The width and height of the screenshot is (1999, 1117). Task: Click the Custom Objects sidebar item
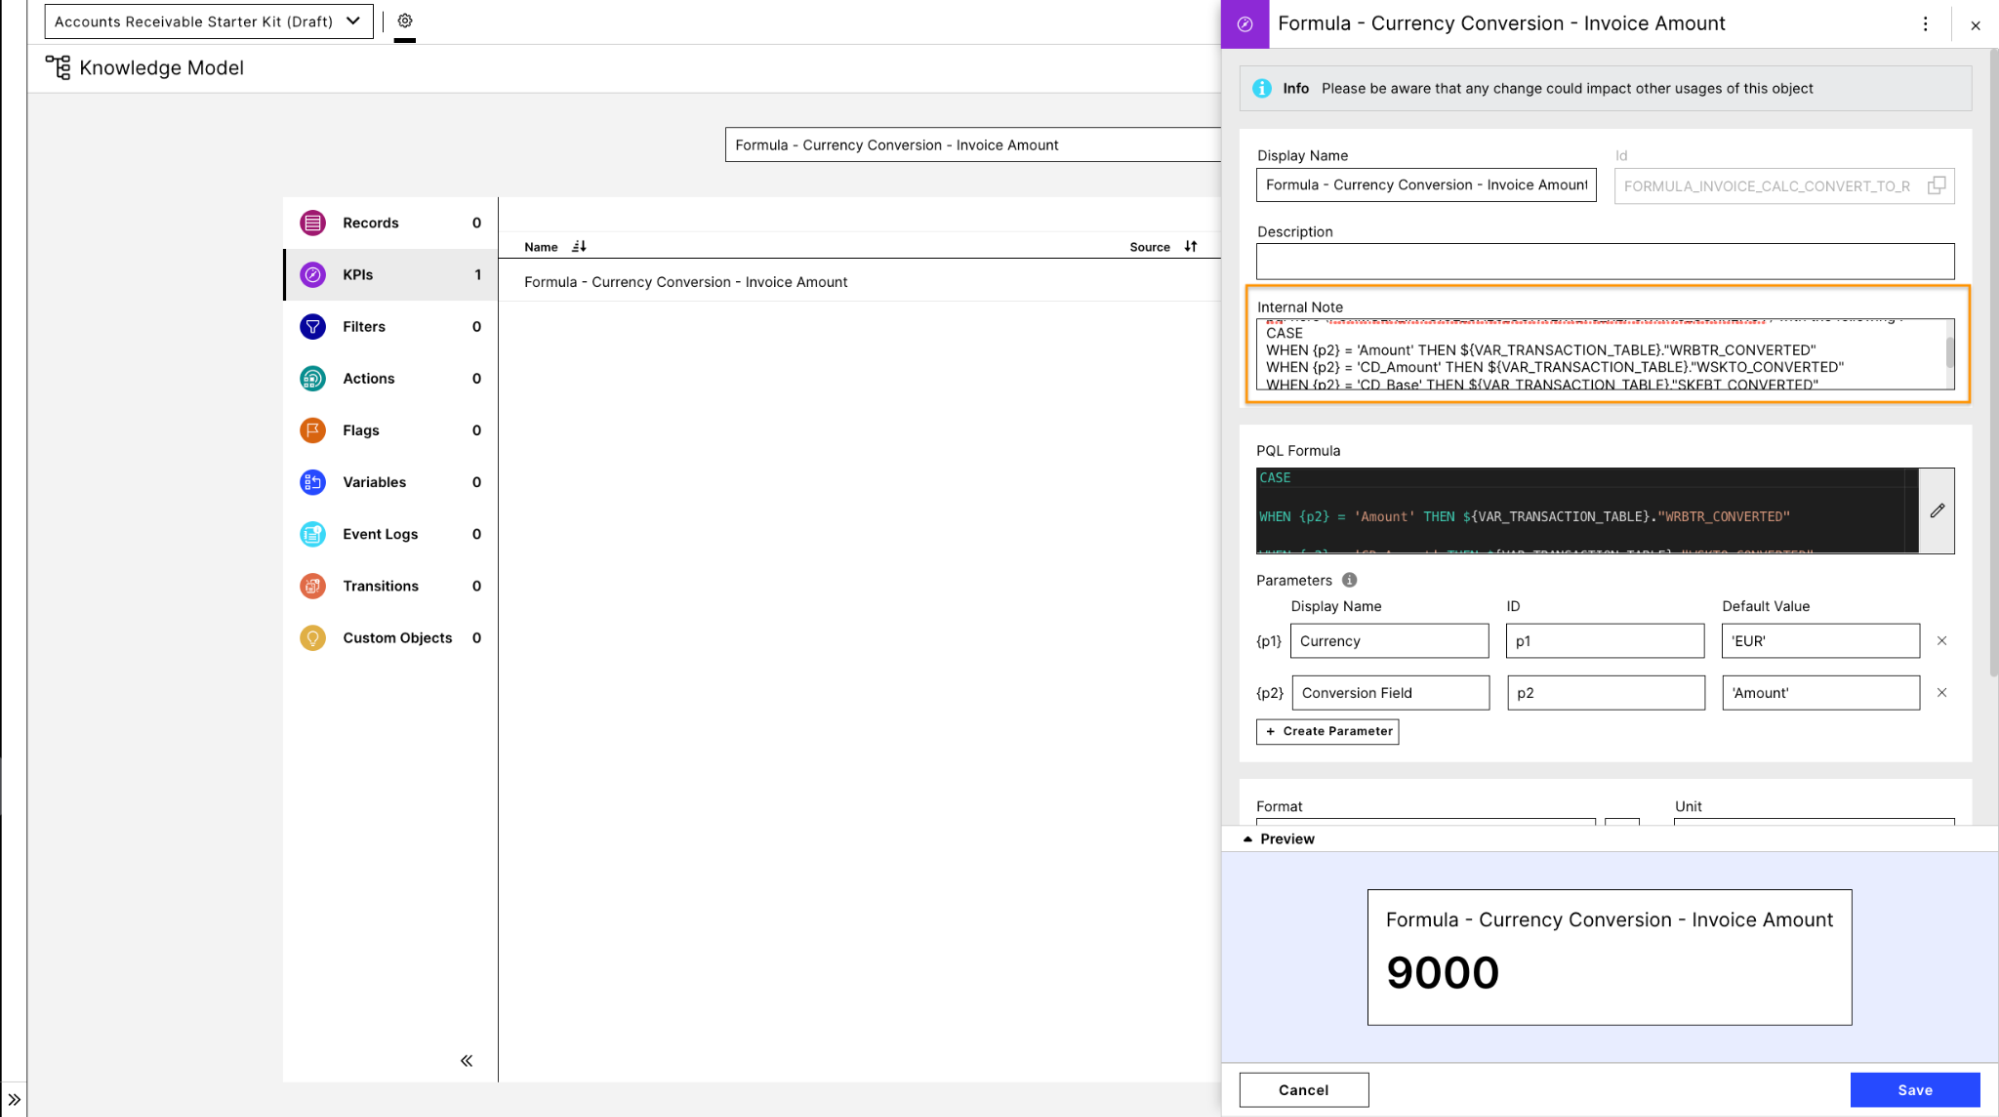(397, 637)
